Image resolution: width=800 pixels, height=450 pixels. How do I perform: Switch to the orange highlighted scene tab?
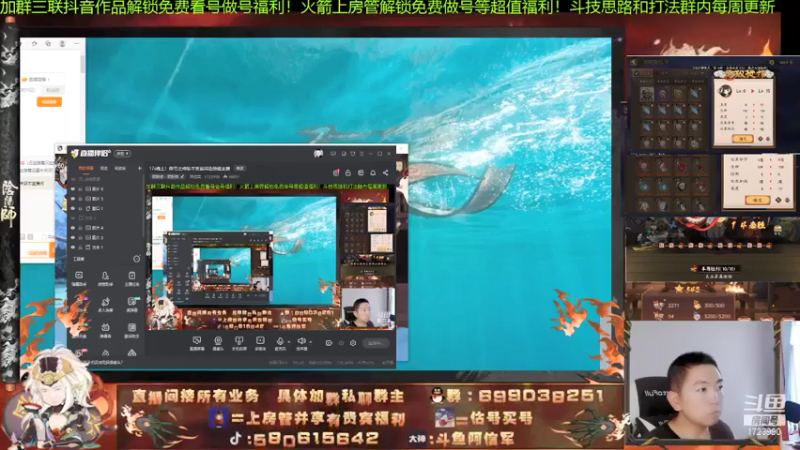(x=86, y=168)
